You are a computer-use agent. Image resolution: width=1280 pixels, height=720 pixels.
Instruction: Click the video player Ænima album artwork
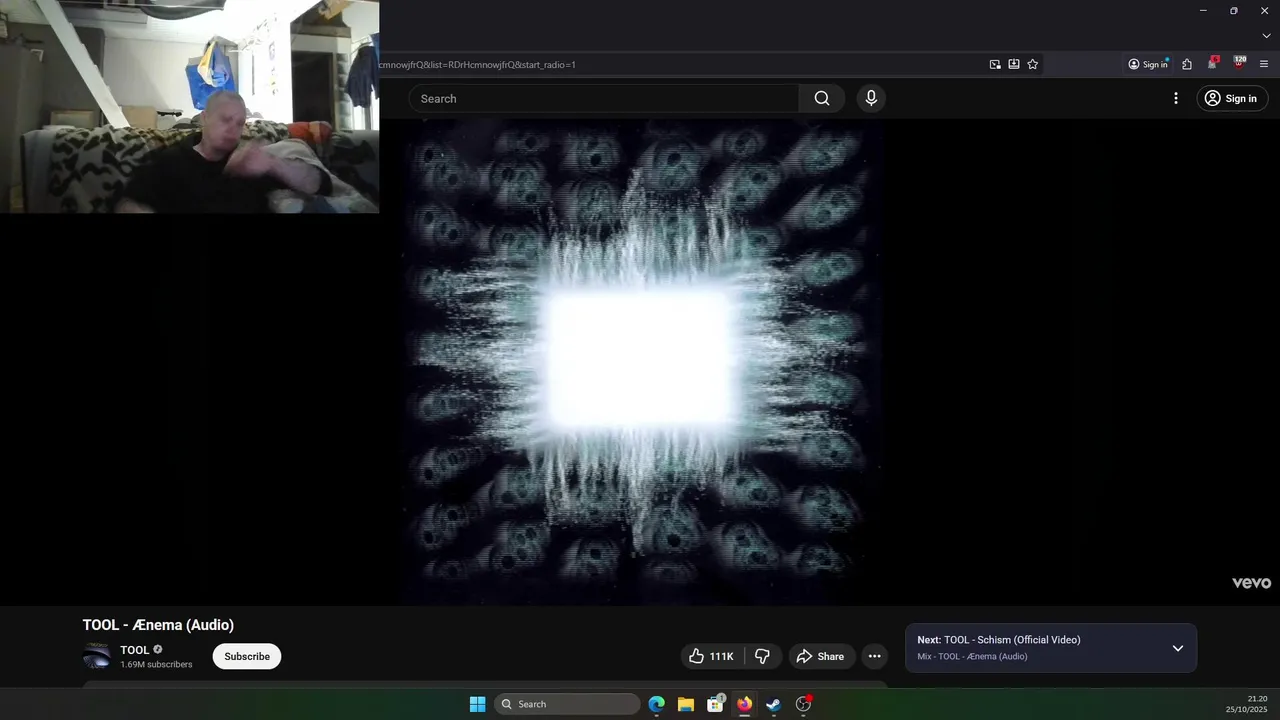coord(639,360)
